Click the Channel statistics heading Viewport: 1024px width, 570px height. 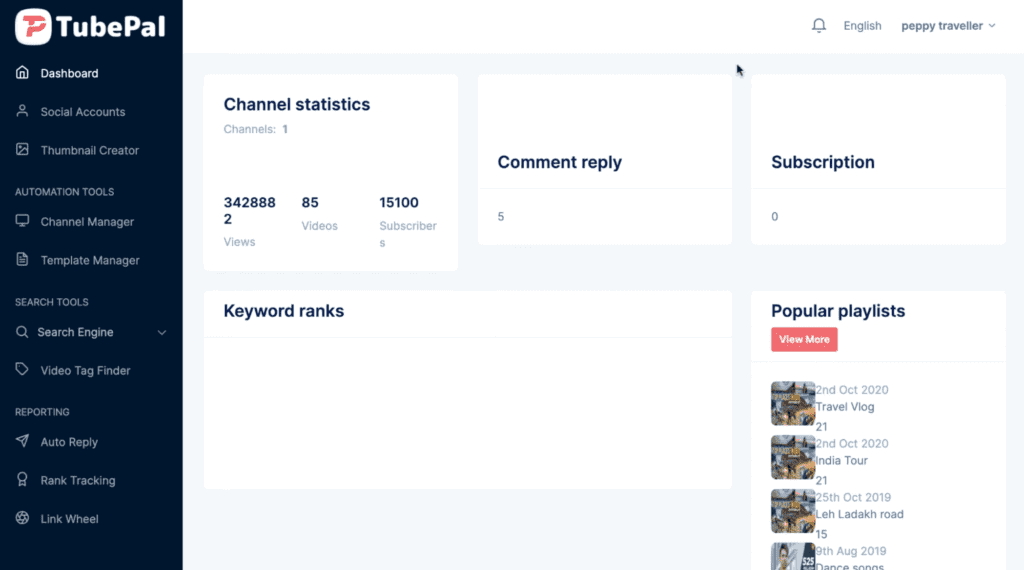[296, 104]
